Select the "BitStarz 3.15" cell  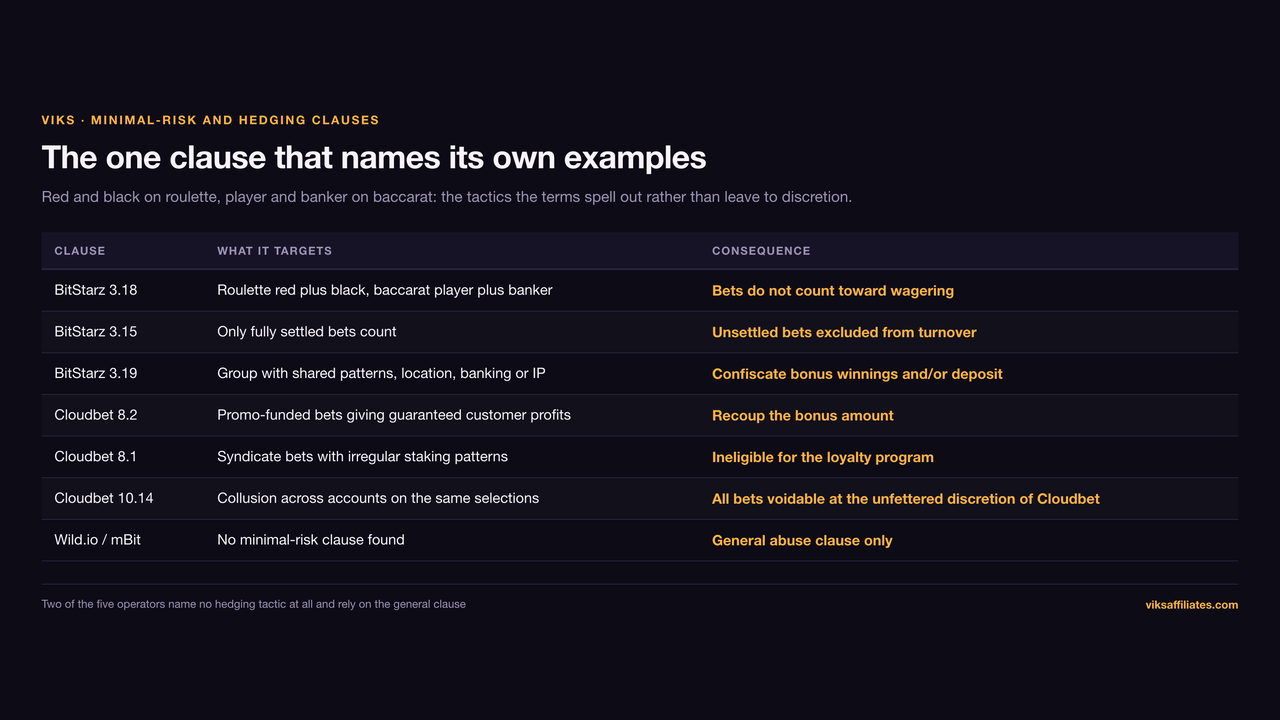click(x=96, y=332)
